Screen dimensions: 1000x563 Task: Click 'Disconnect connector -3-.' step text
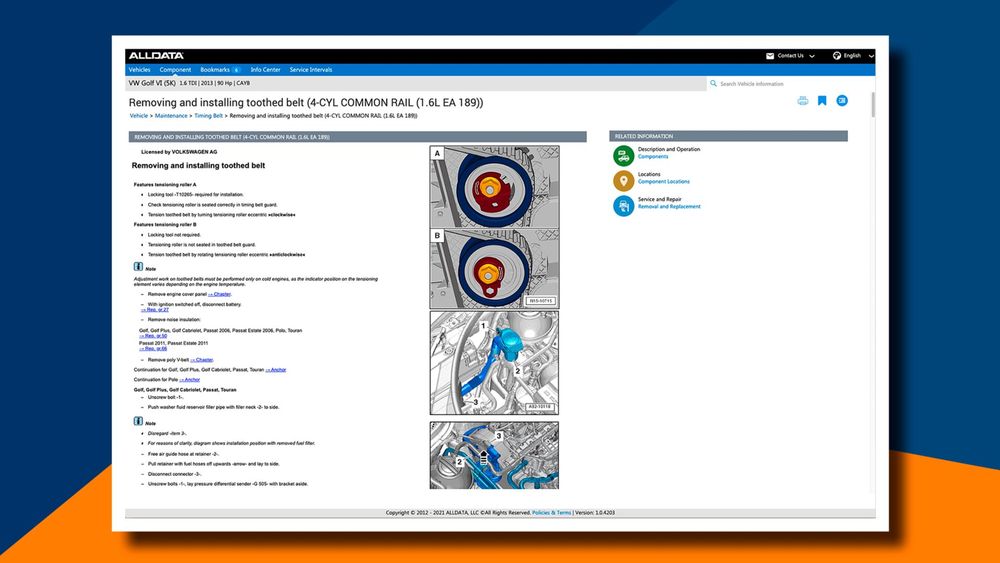[175, 474]
